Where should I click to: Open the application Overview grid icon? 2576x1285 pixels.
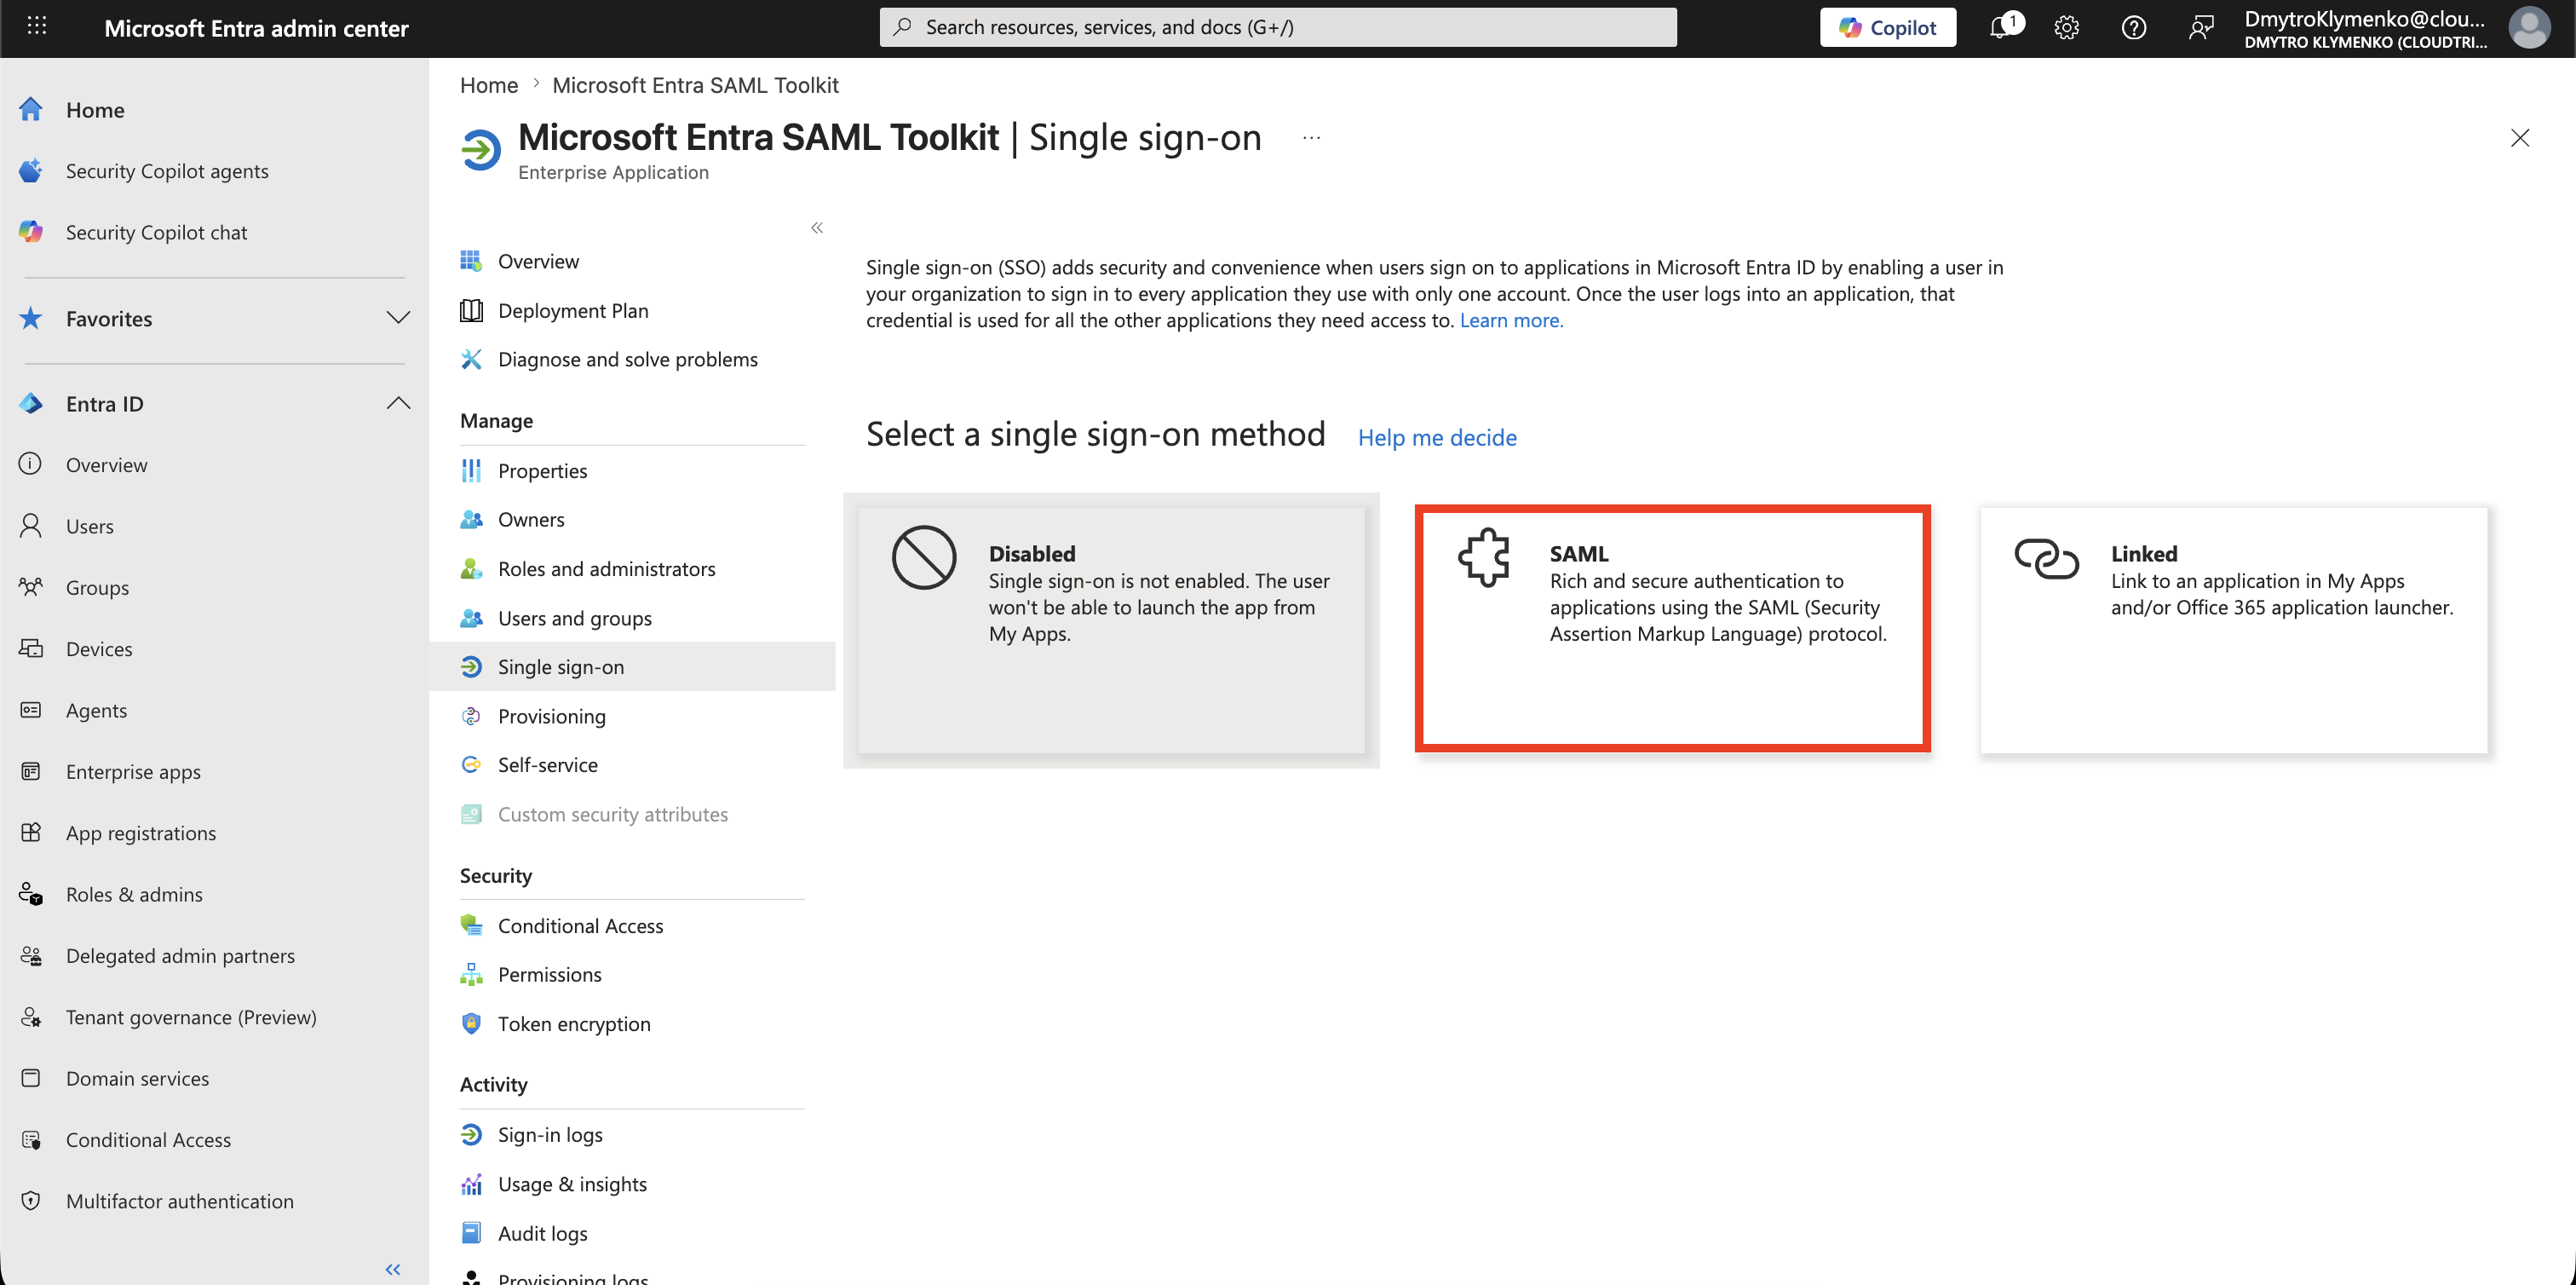[471, 261]
